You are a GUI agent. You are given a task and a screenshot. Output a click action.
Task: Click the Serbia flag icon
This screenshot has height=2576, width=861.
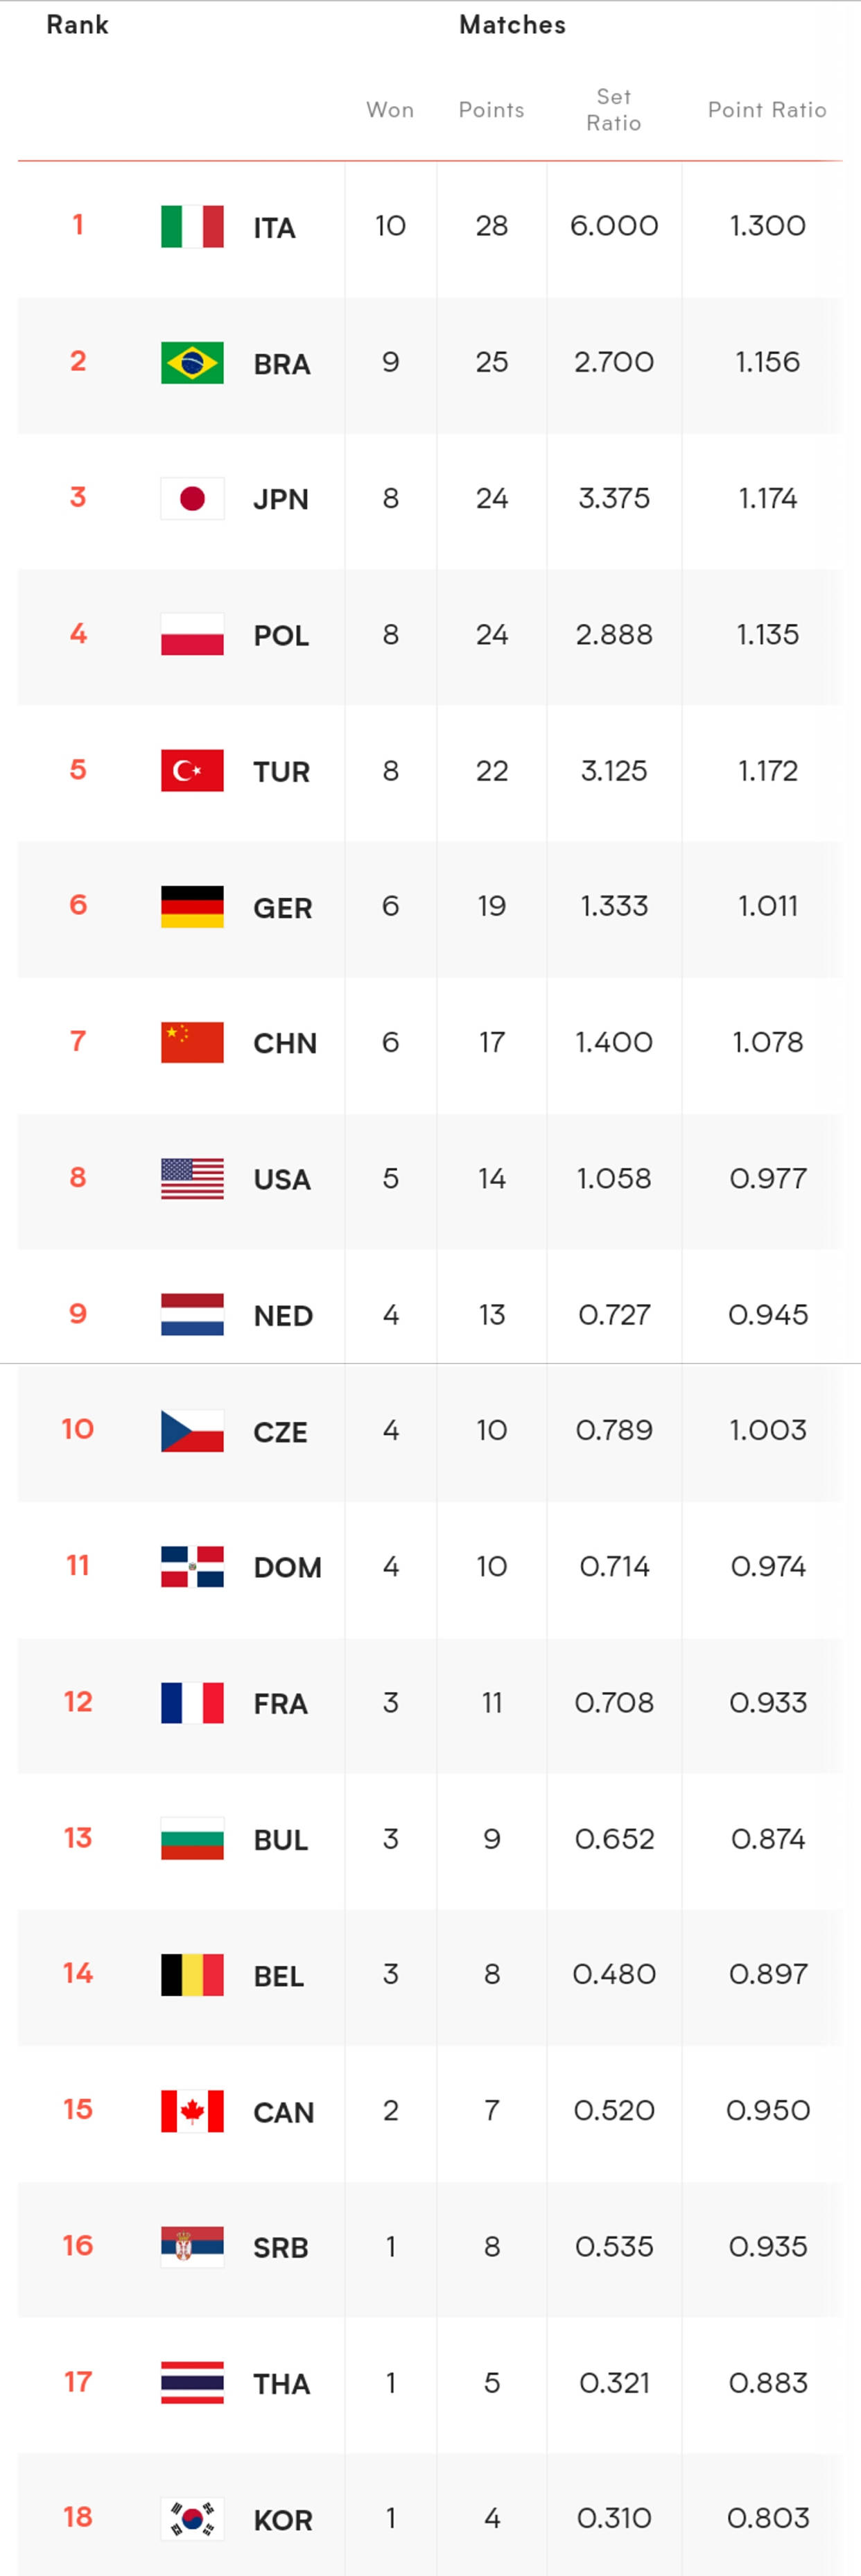[192, 2247]
